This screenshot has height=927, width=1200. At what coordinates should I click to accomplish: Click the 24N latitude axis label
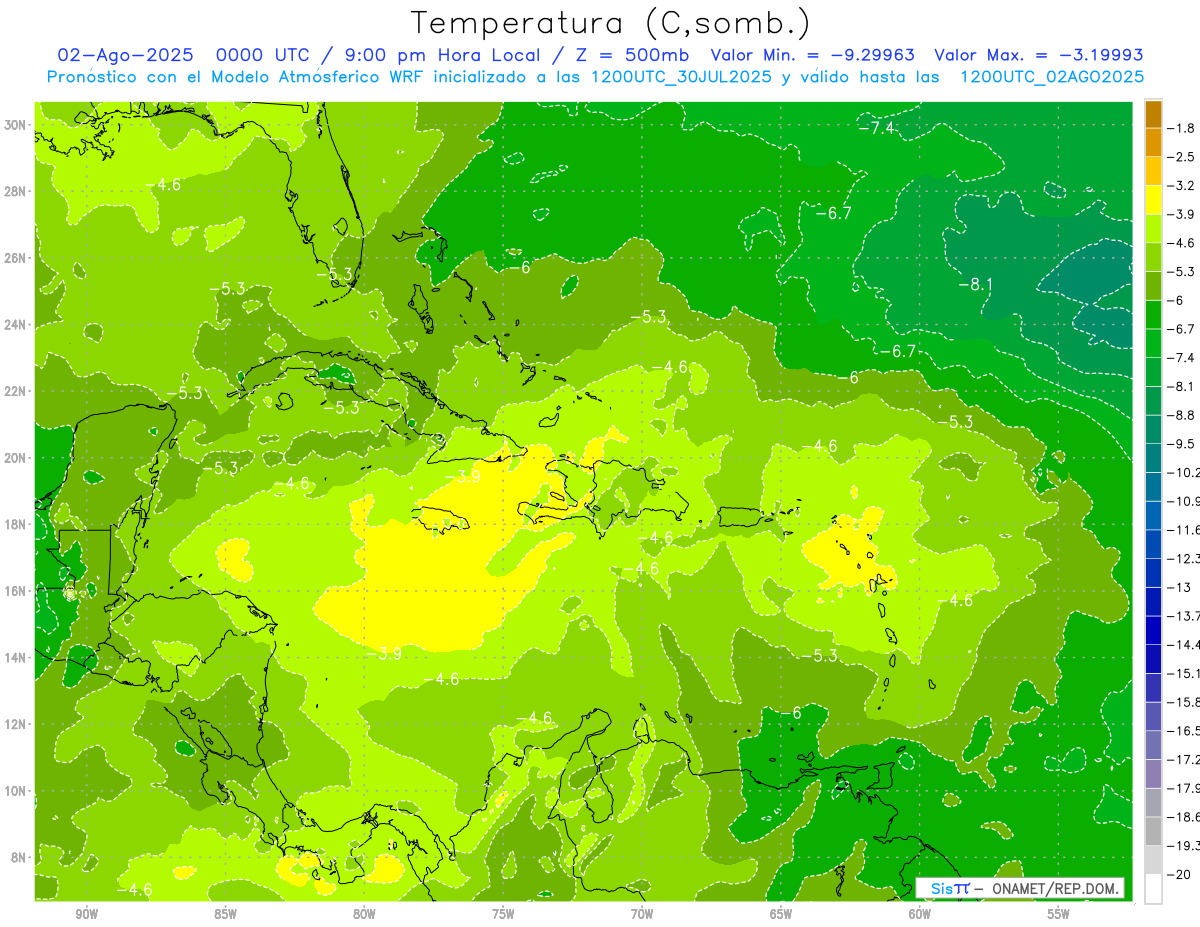[x=15, y=325]
